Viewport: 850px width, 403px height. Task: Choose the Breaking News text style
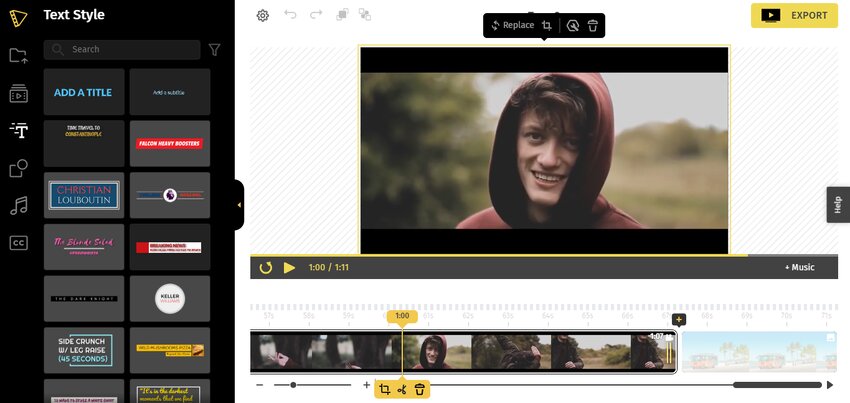[170, 247]
